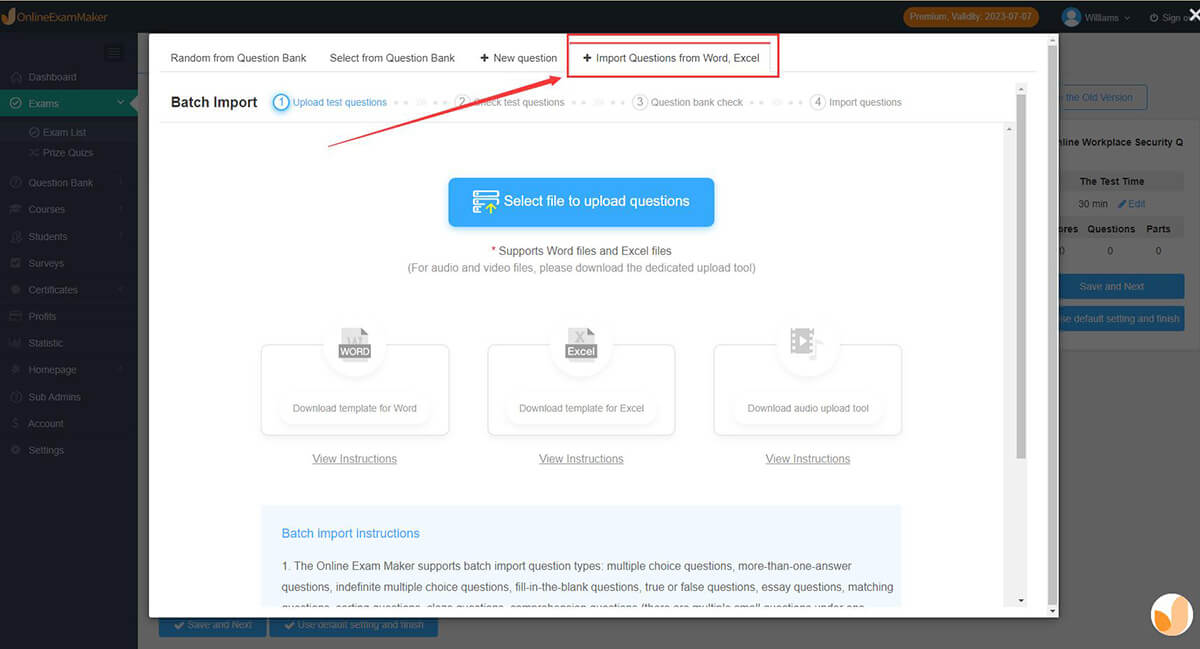Open the Dashboard sidebar item

(52, 77)
